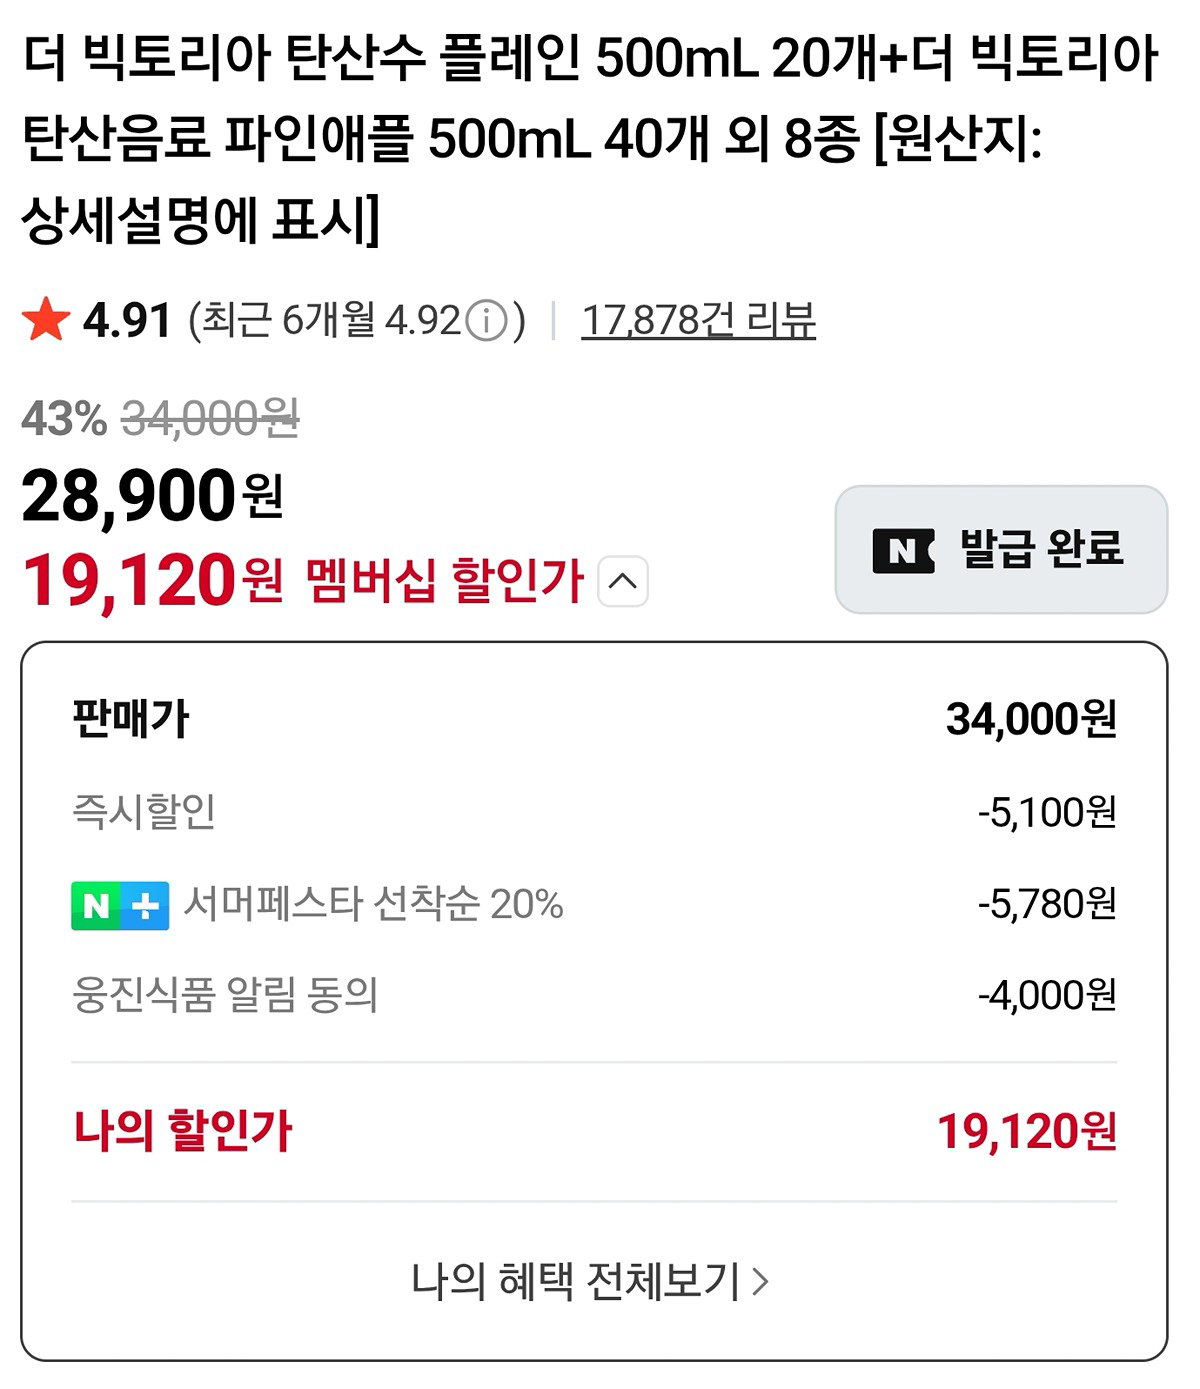This screenshot has height=1389, width=1200.
Task: Click the crossed-out 34,000원 original price
Action: coord(210,419)
